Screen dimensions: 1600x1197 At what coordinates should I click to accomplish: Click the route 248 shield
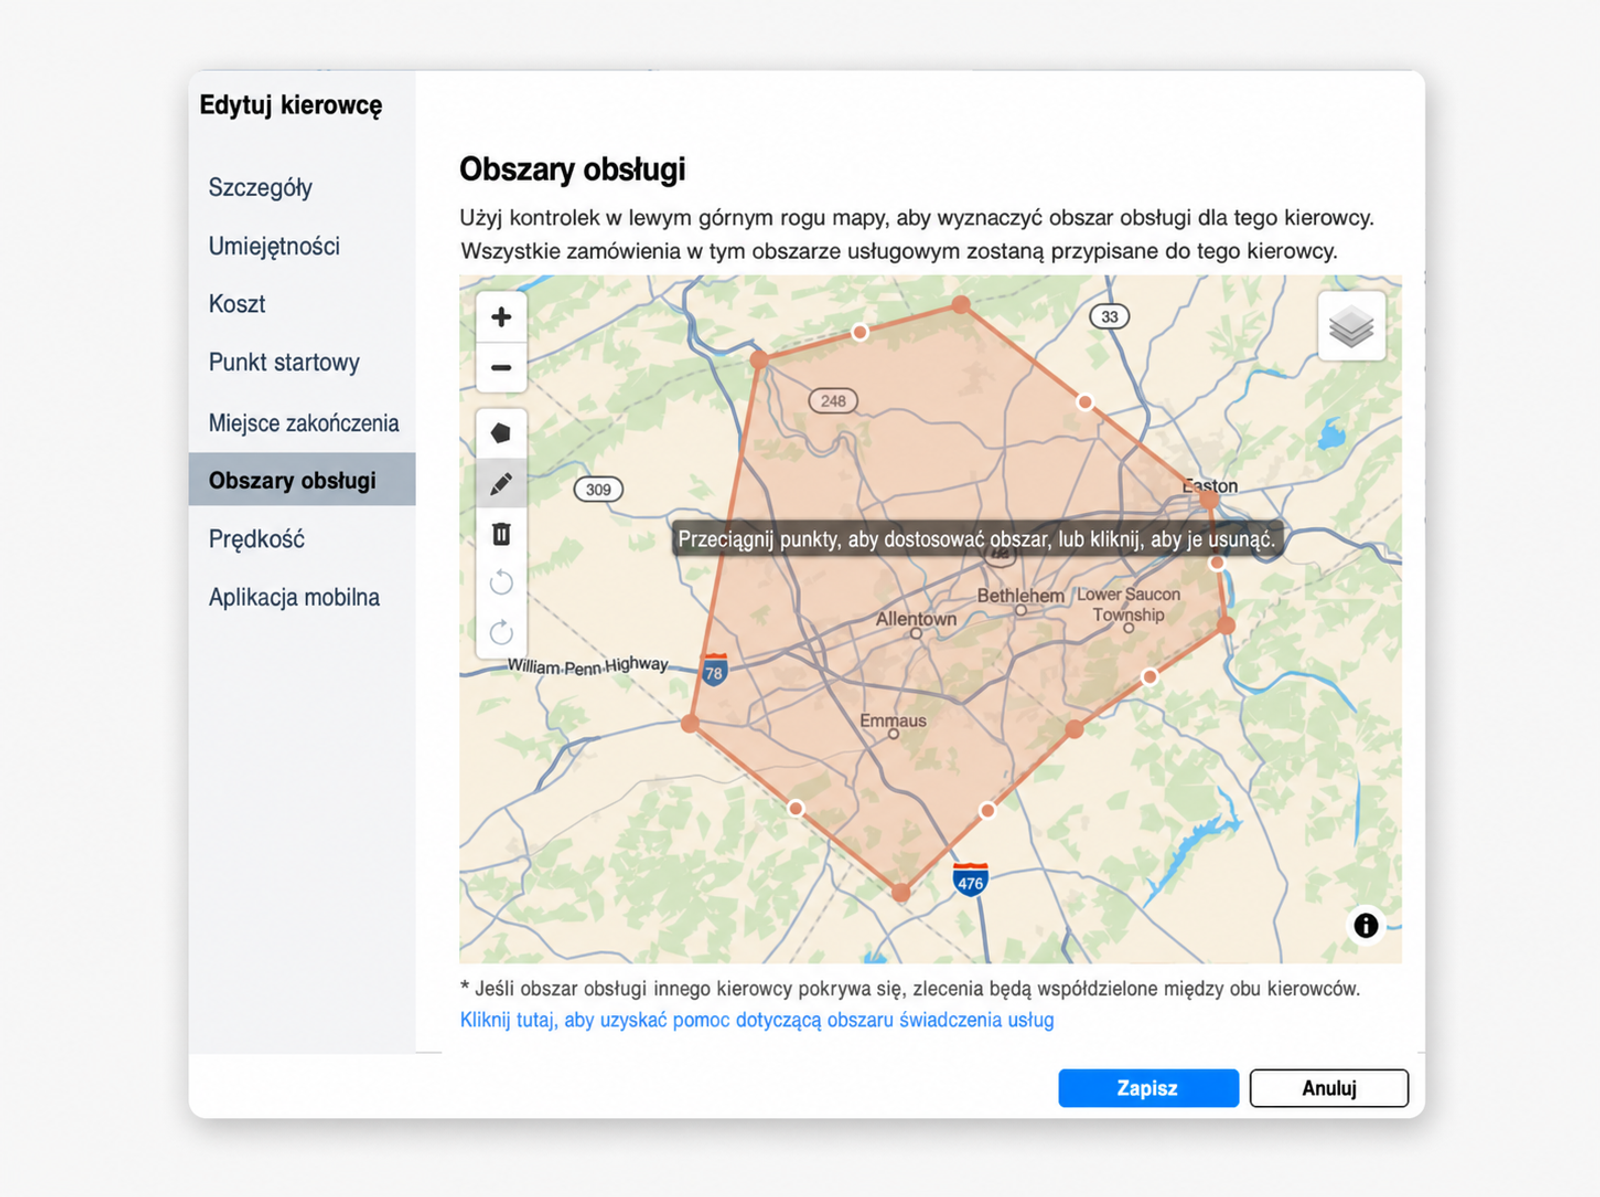(x=833, y=401)
